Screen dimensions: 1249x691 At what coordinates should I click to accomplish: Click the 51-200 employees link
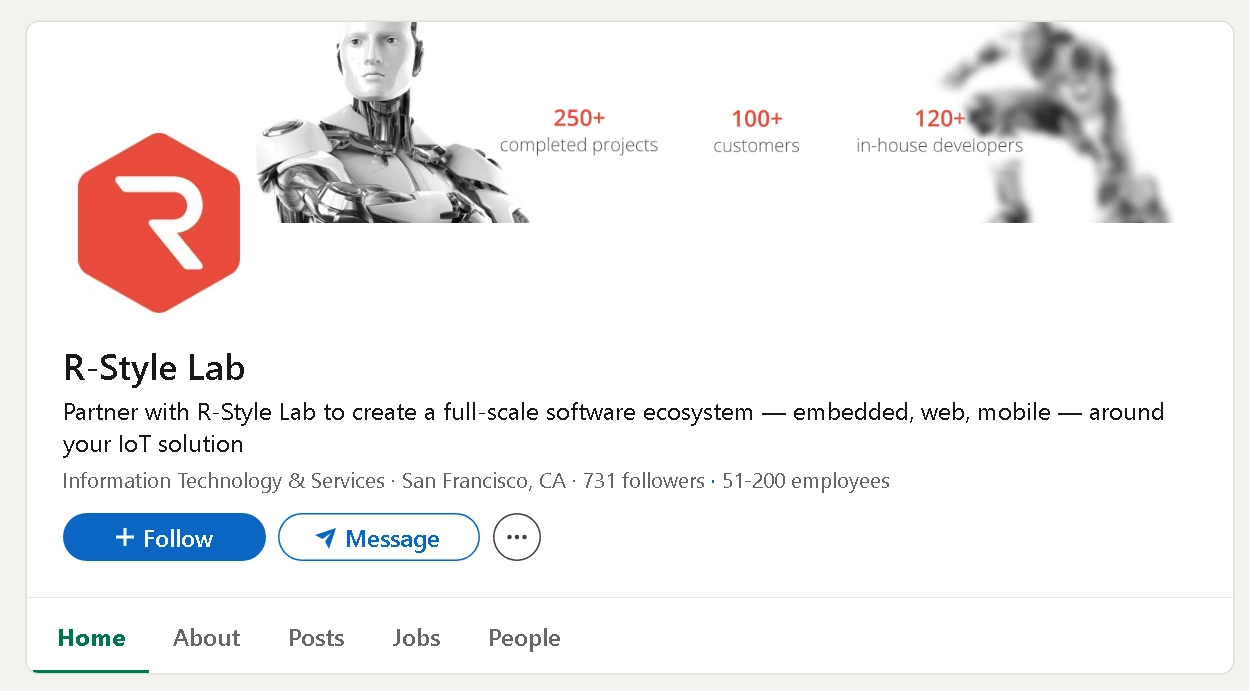806,481
